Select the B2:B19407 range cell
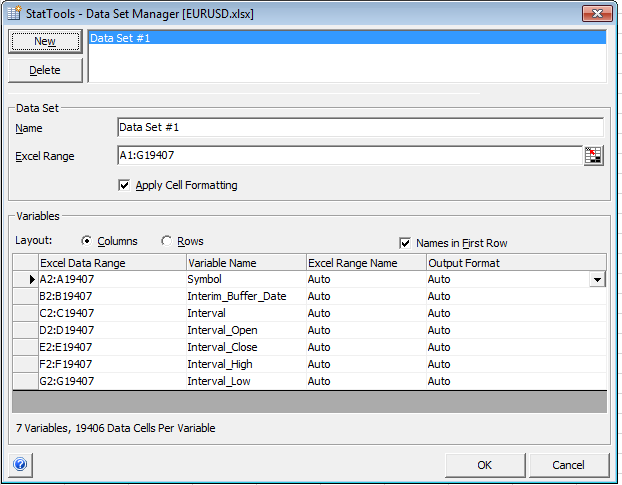This screenshot has width=622, height=485. pos(112,296)
